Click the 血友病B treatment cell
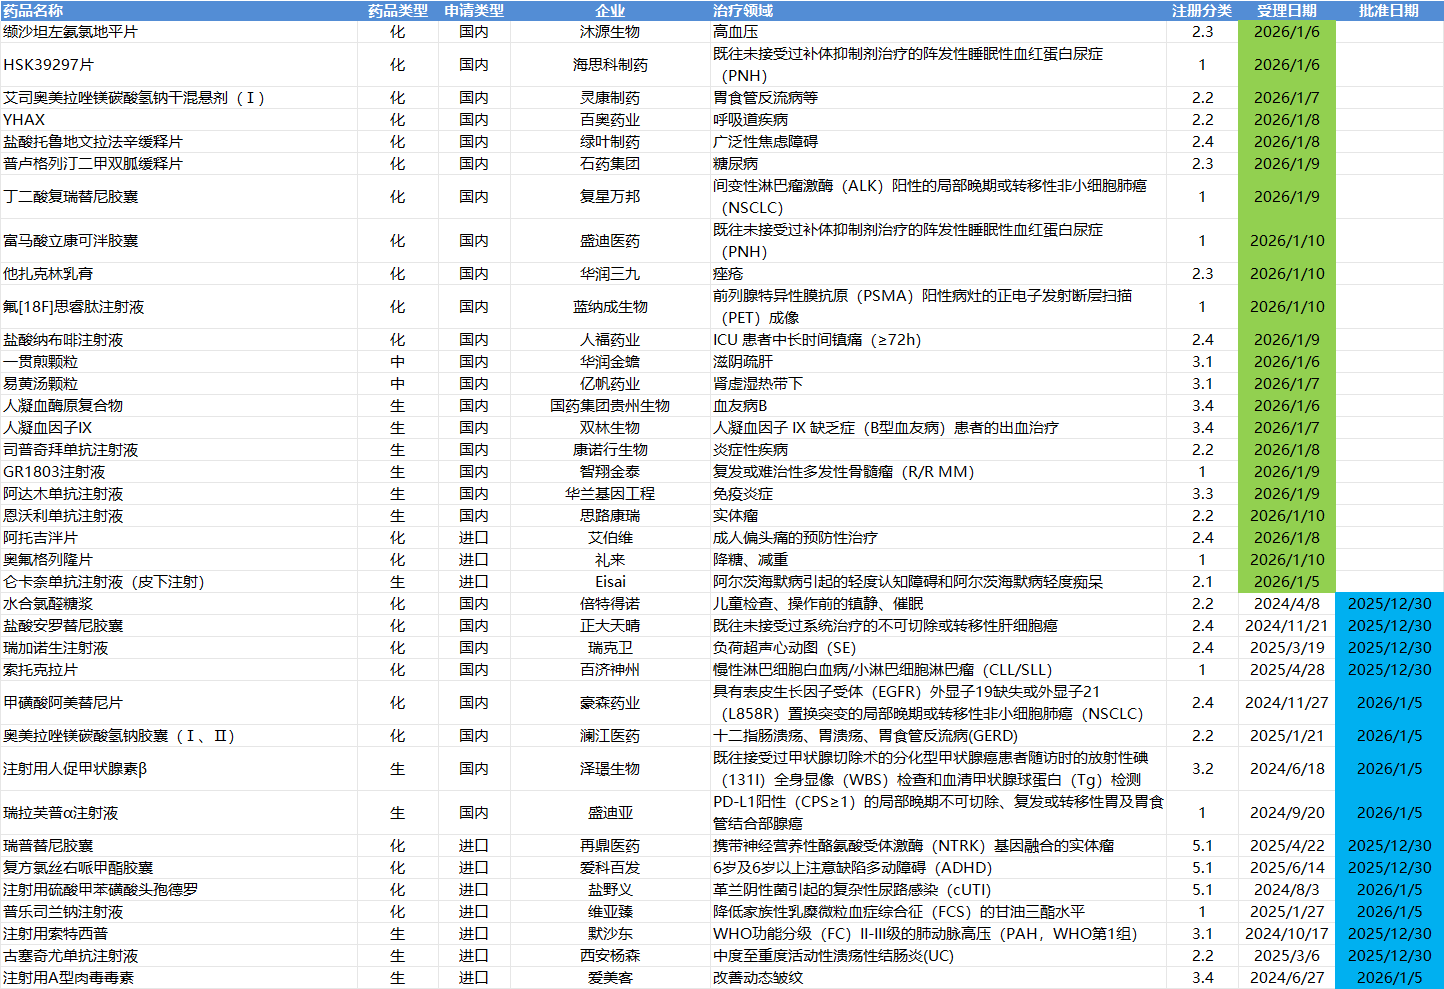Viewport: 1444px width, 989px height. (x=740, y=406)
